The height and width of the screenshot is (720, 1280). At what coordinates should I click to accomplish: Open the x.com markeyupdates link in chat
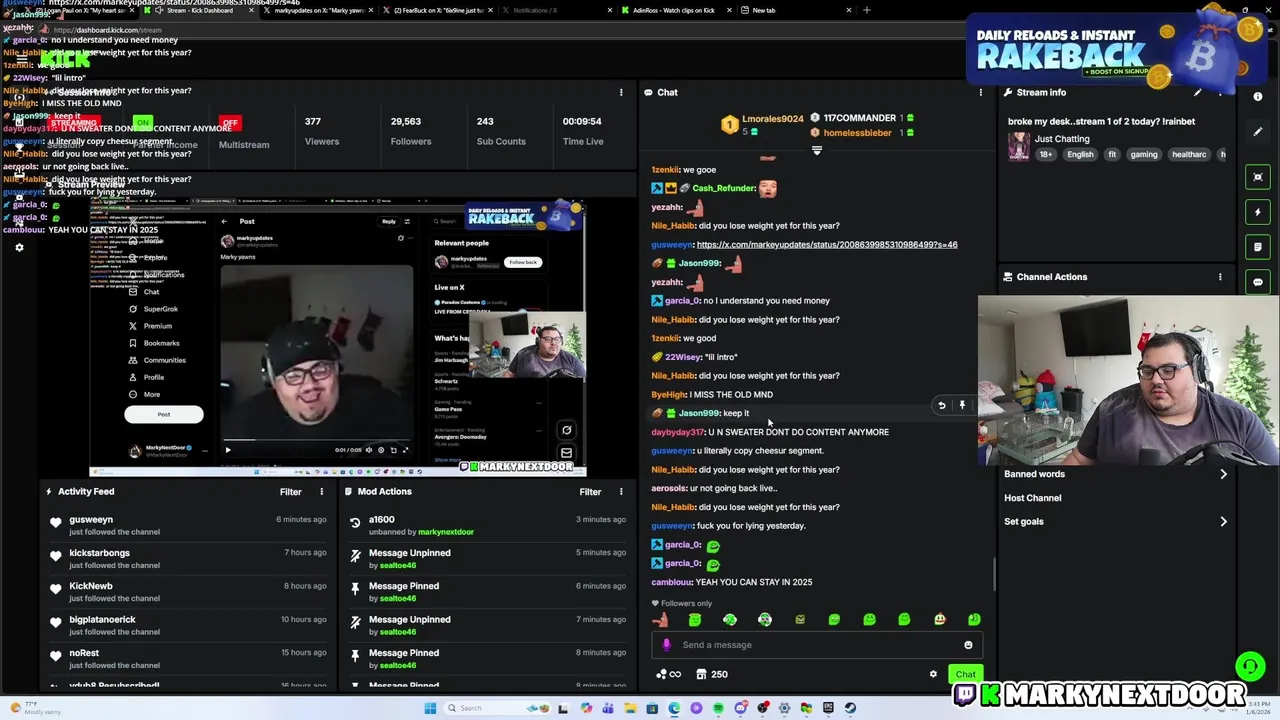827,245
